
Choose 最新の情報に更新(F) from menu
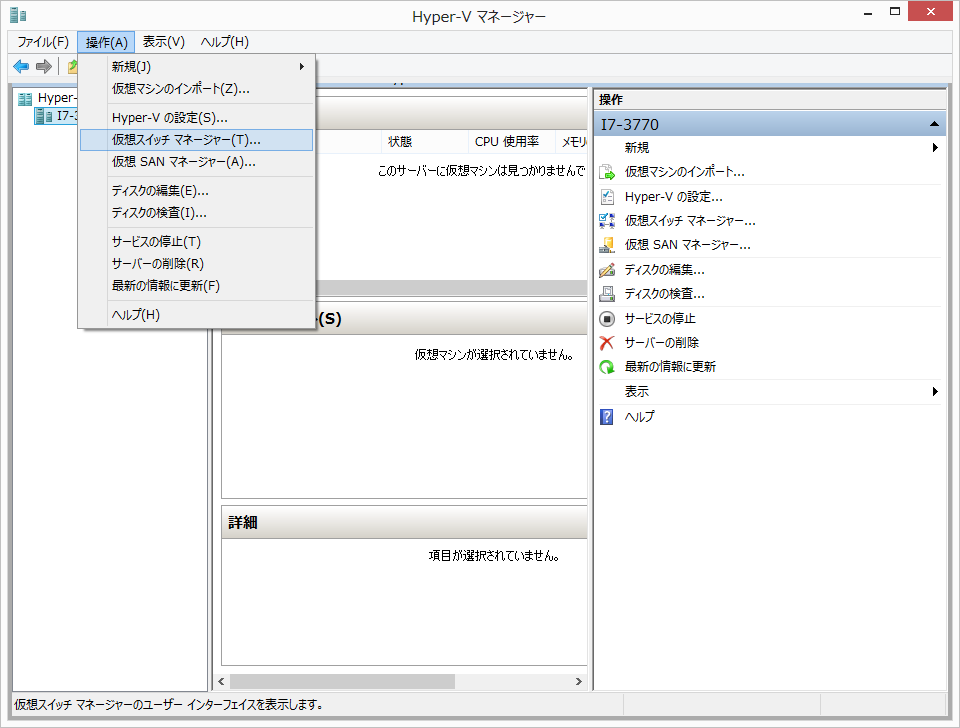[x=196, y=286]
